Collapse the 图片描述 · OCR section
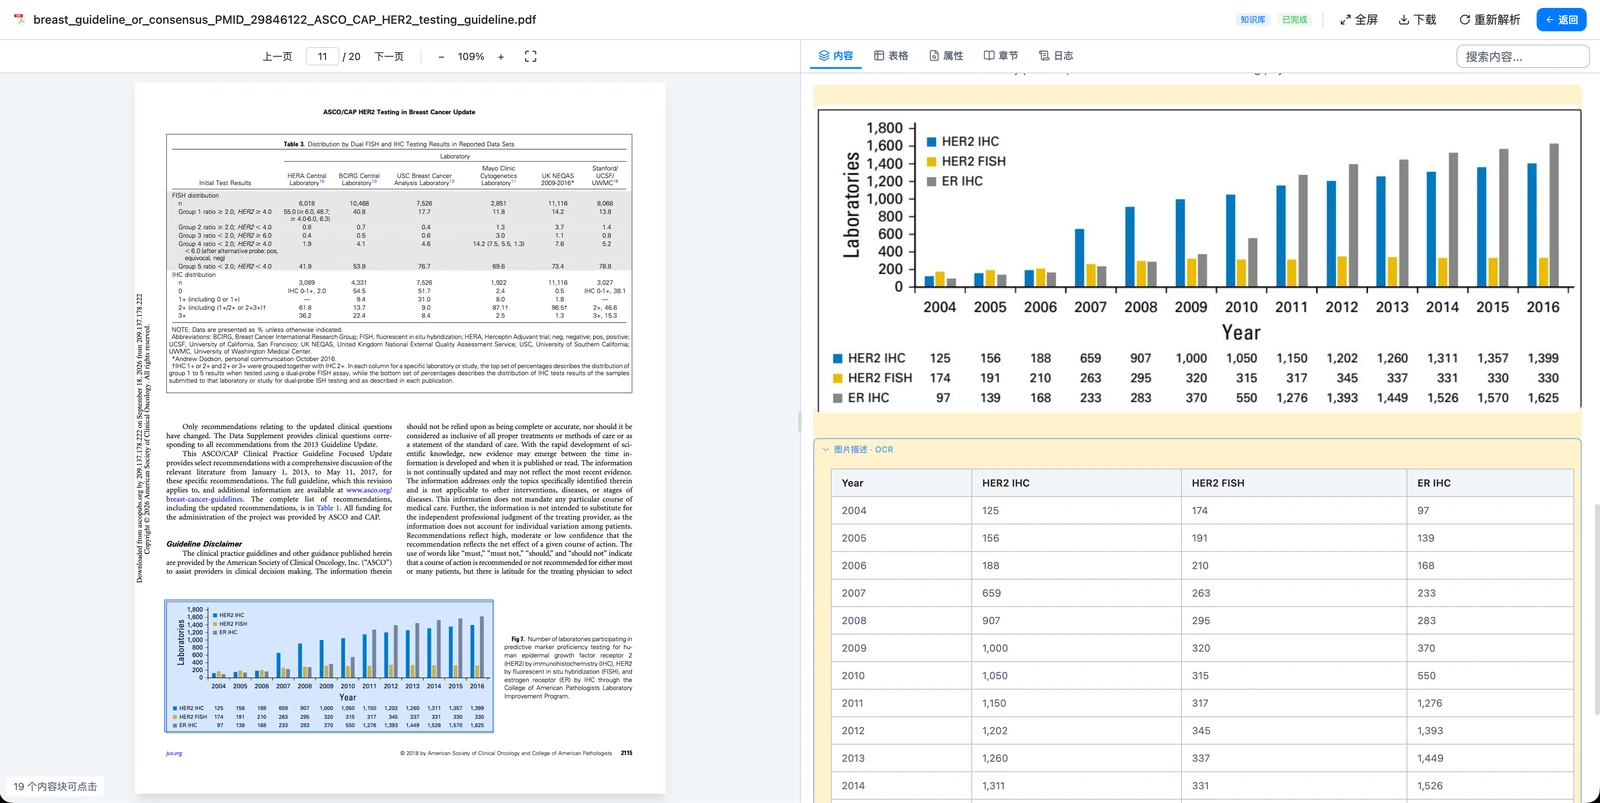This screenshot has height=803, width=1600. point(826,450)
